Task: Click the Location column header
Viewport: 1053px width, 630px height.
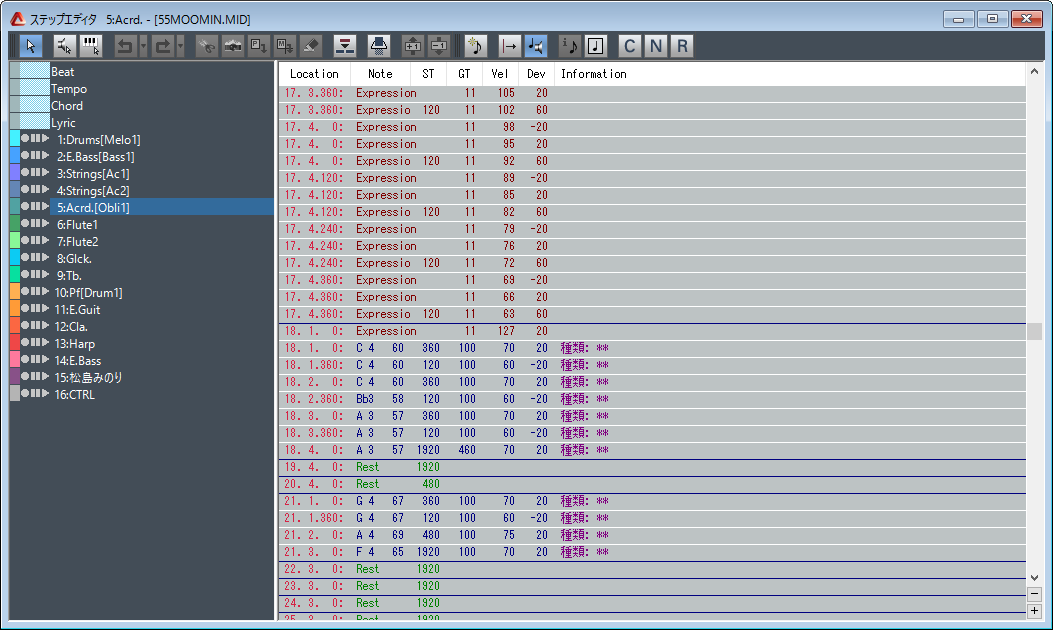Action: pos(314,74)
